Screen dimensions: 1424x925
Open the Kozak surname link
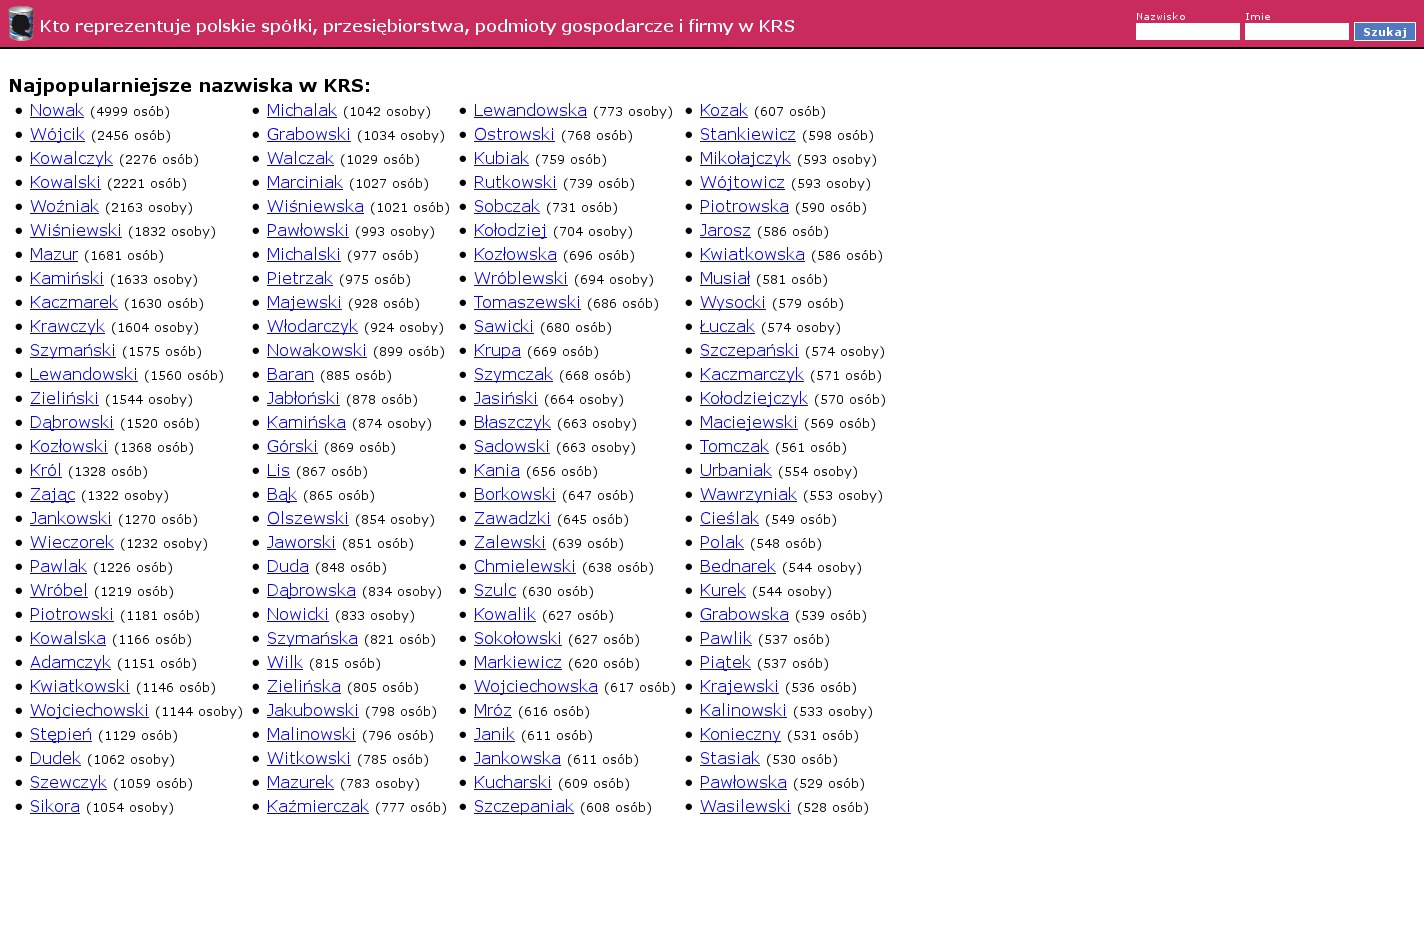pos(723,111)
